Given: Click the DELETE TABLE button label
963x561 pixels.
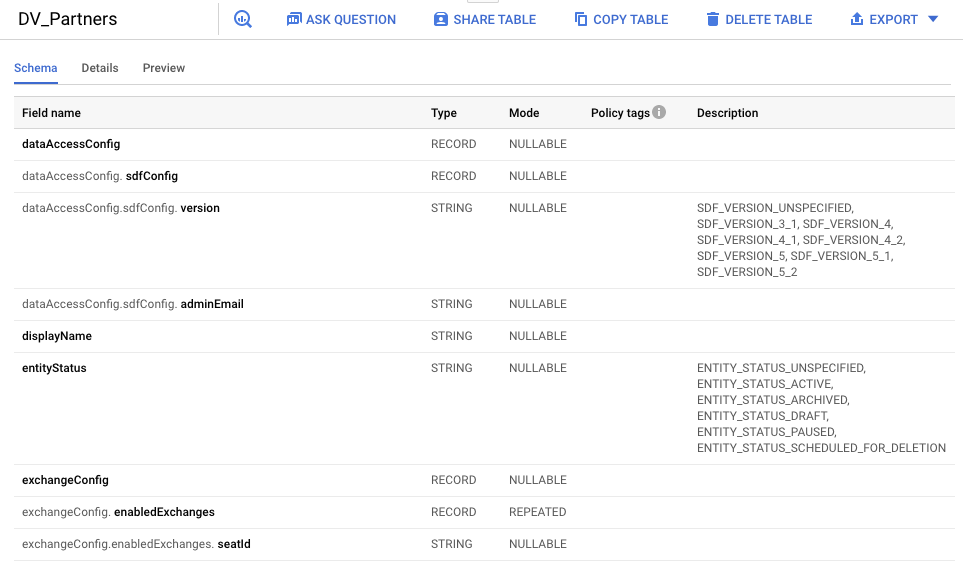Looking at the screenshot, I should 768,20.
